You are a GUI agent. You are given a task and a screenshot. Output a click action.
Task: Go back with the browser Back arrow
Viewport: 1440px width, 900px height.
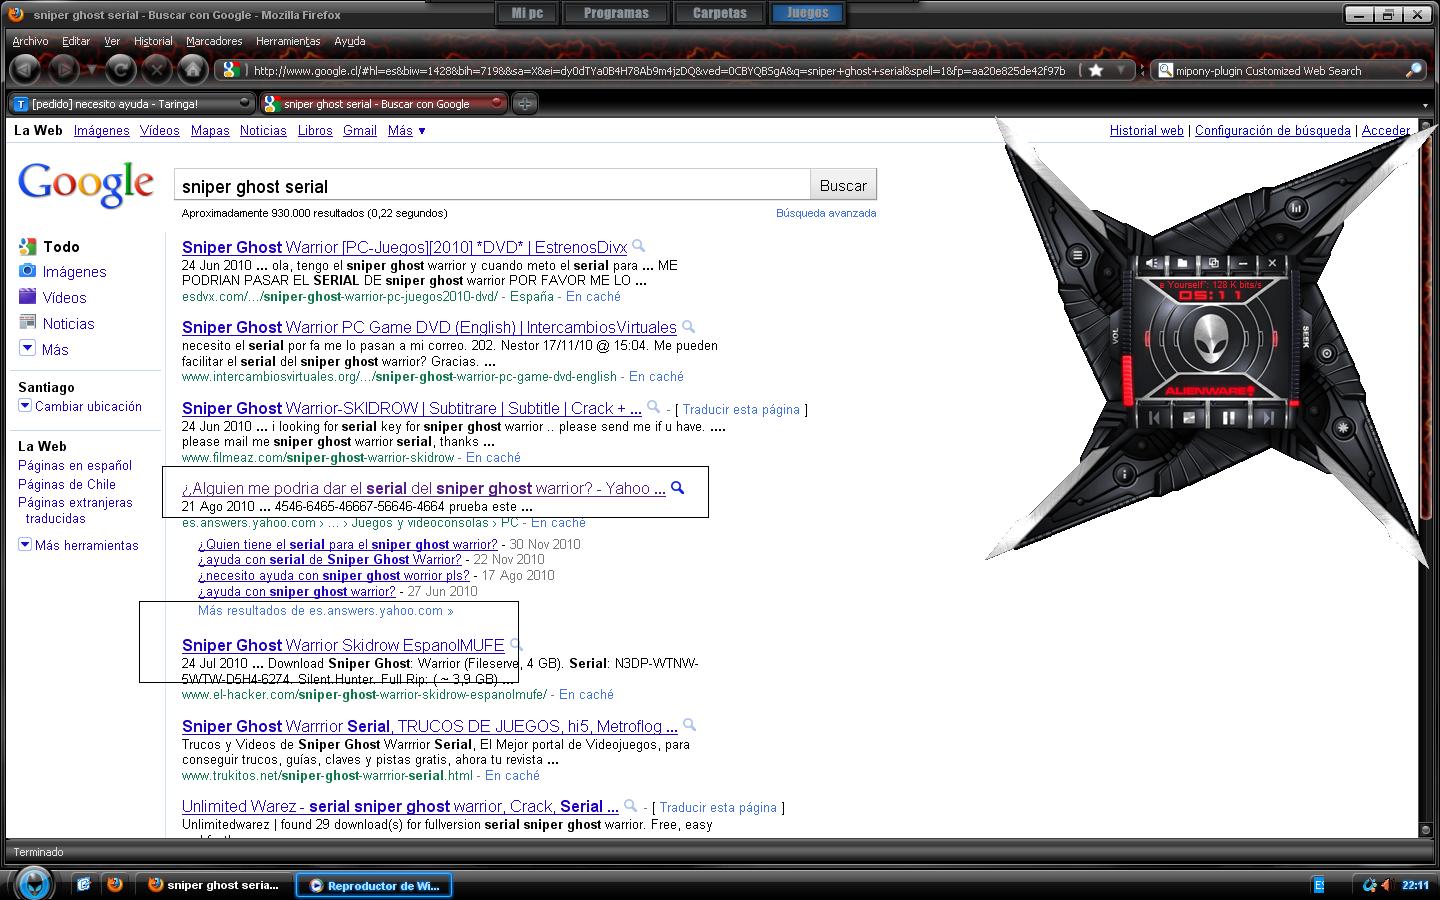[x=26, y=69]
